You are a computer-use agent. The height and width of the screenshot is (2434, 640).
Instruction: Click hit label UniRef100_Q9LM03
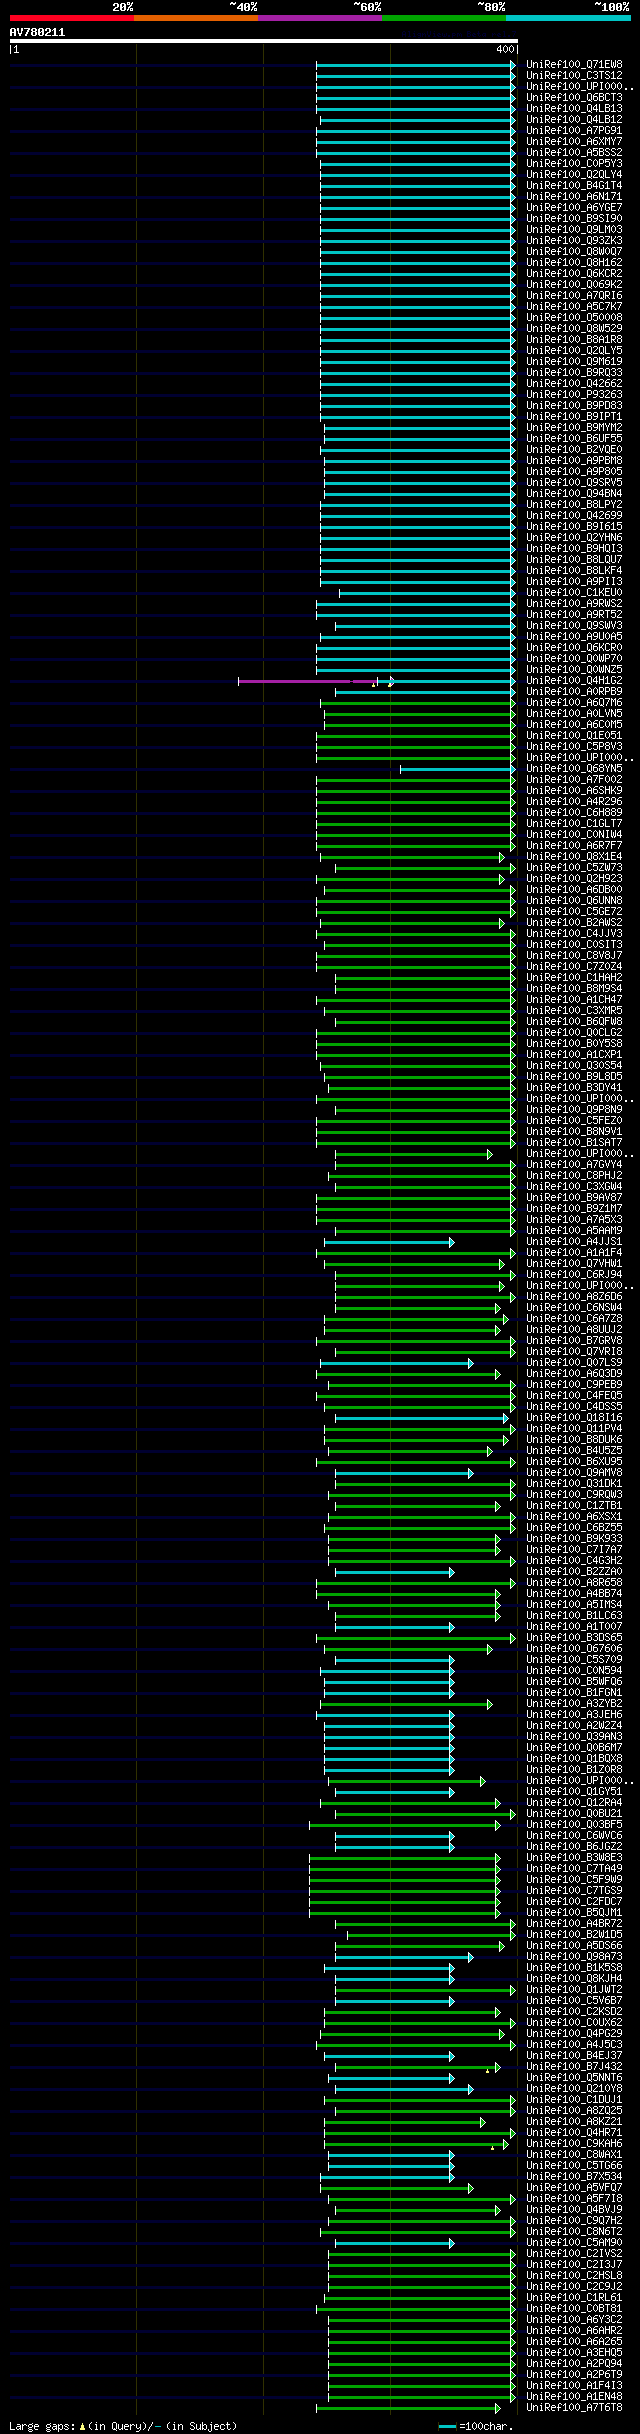coord(574,230)
